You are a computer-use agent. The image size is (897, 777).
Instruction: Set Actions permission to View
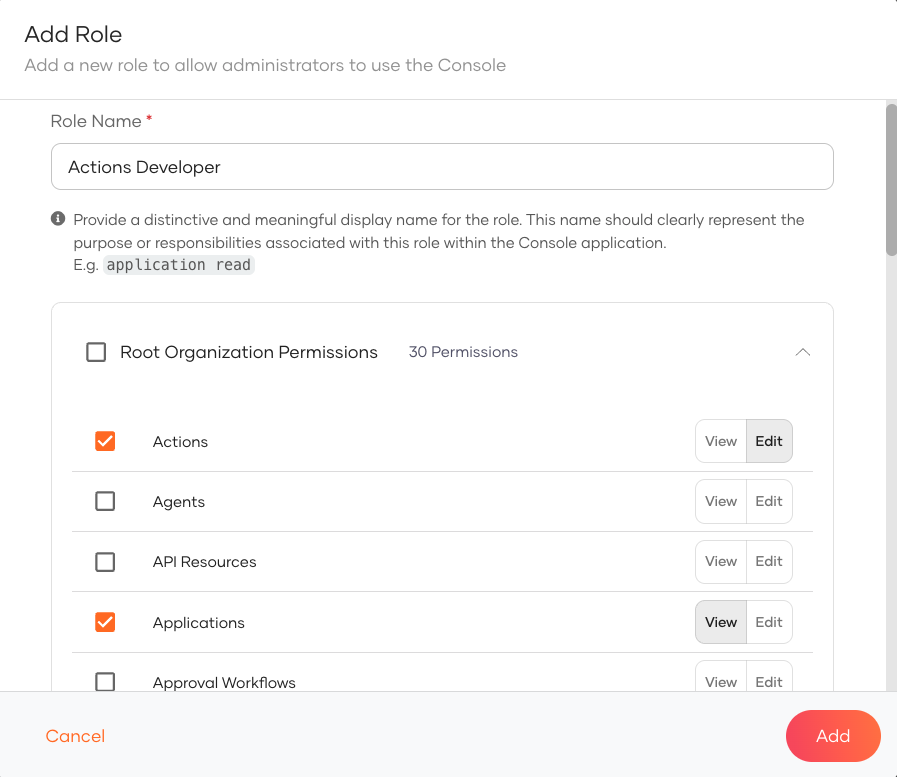(720, 441)
